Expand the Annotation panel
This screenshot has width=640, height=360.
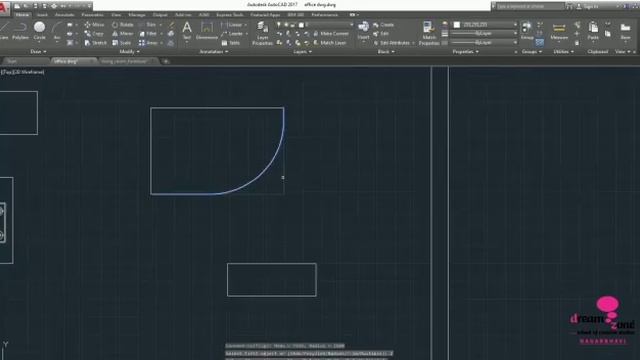click(213, 52)
